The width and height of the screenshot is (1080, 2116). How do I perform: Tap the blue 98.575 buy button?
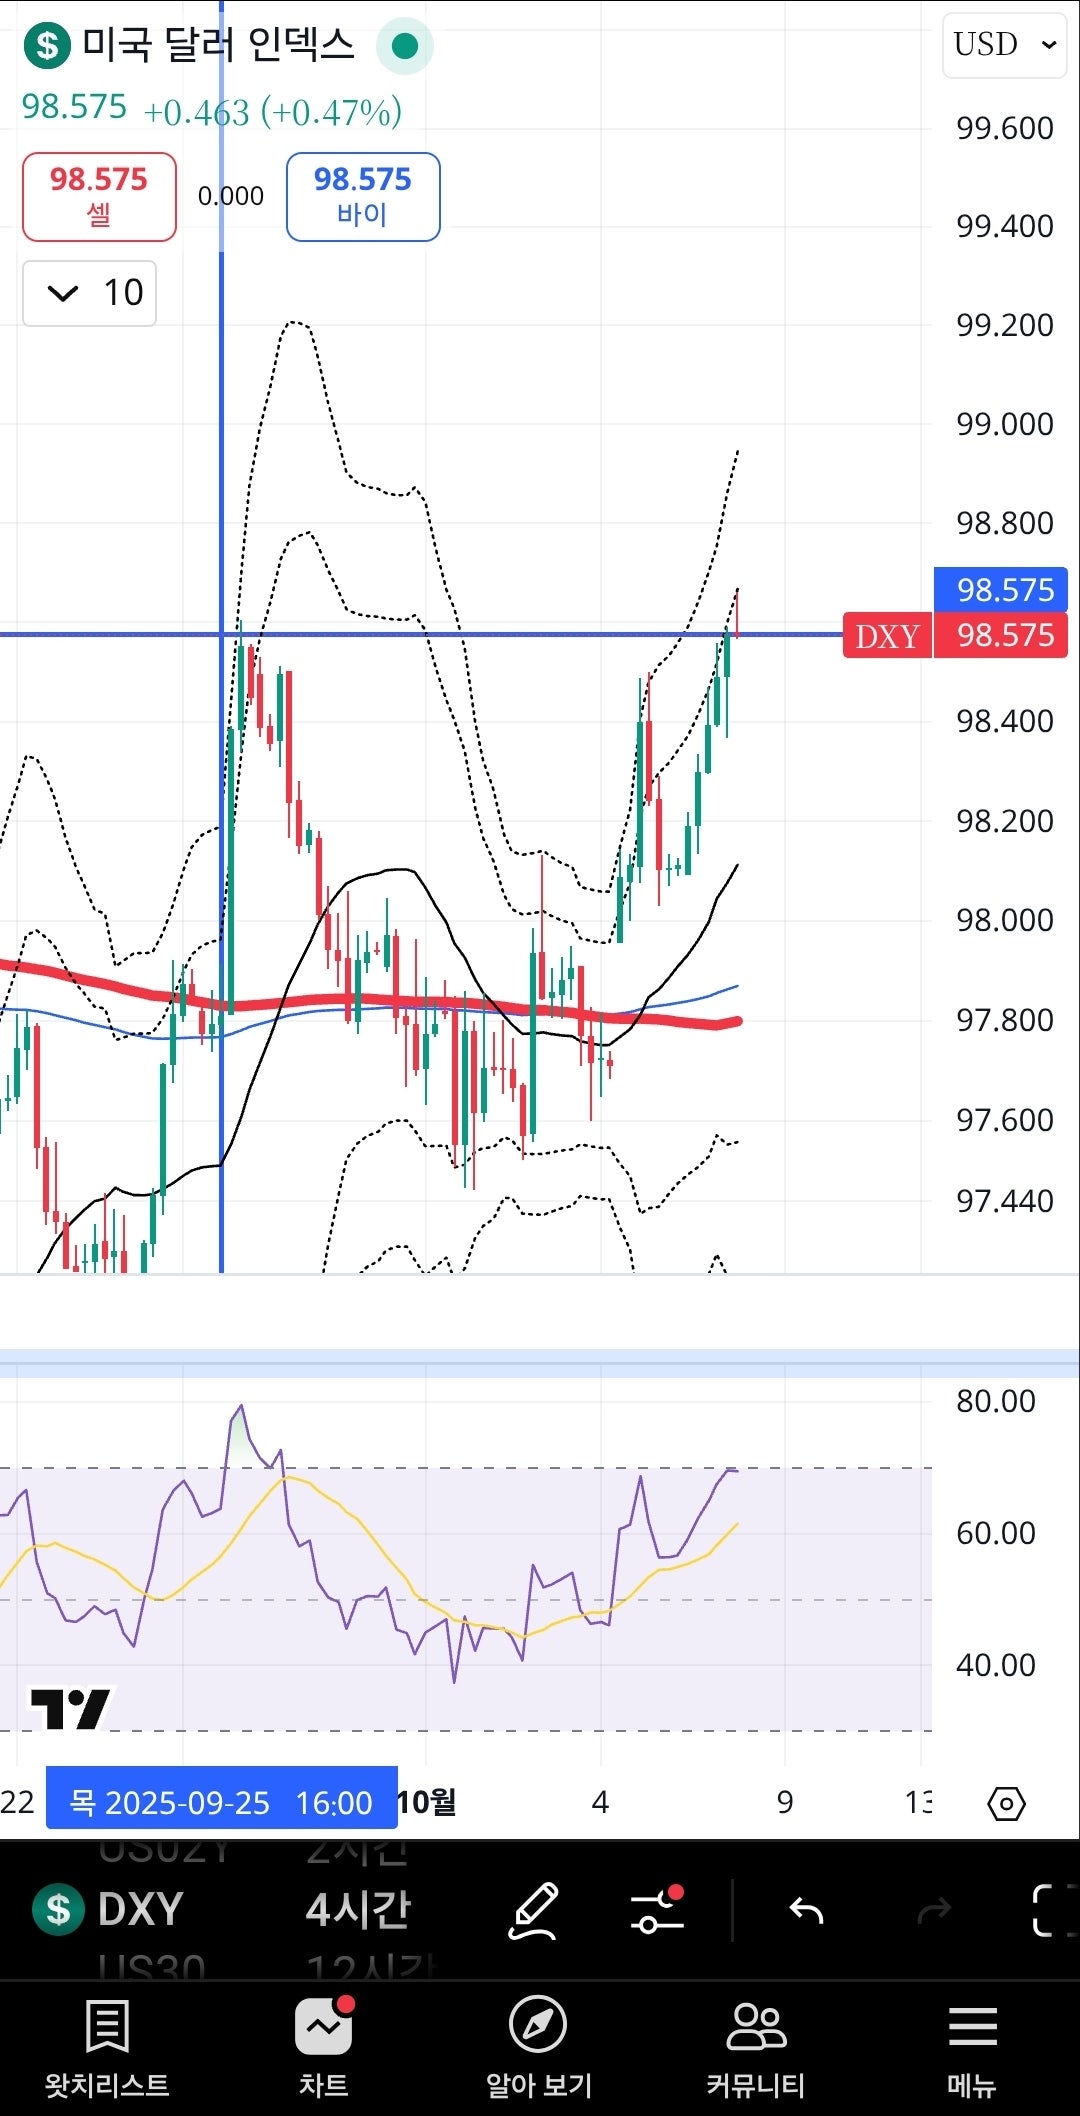(x=363, y=197)
